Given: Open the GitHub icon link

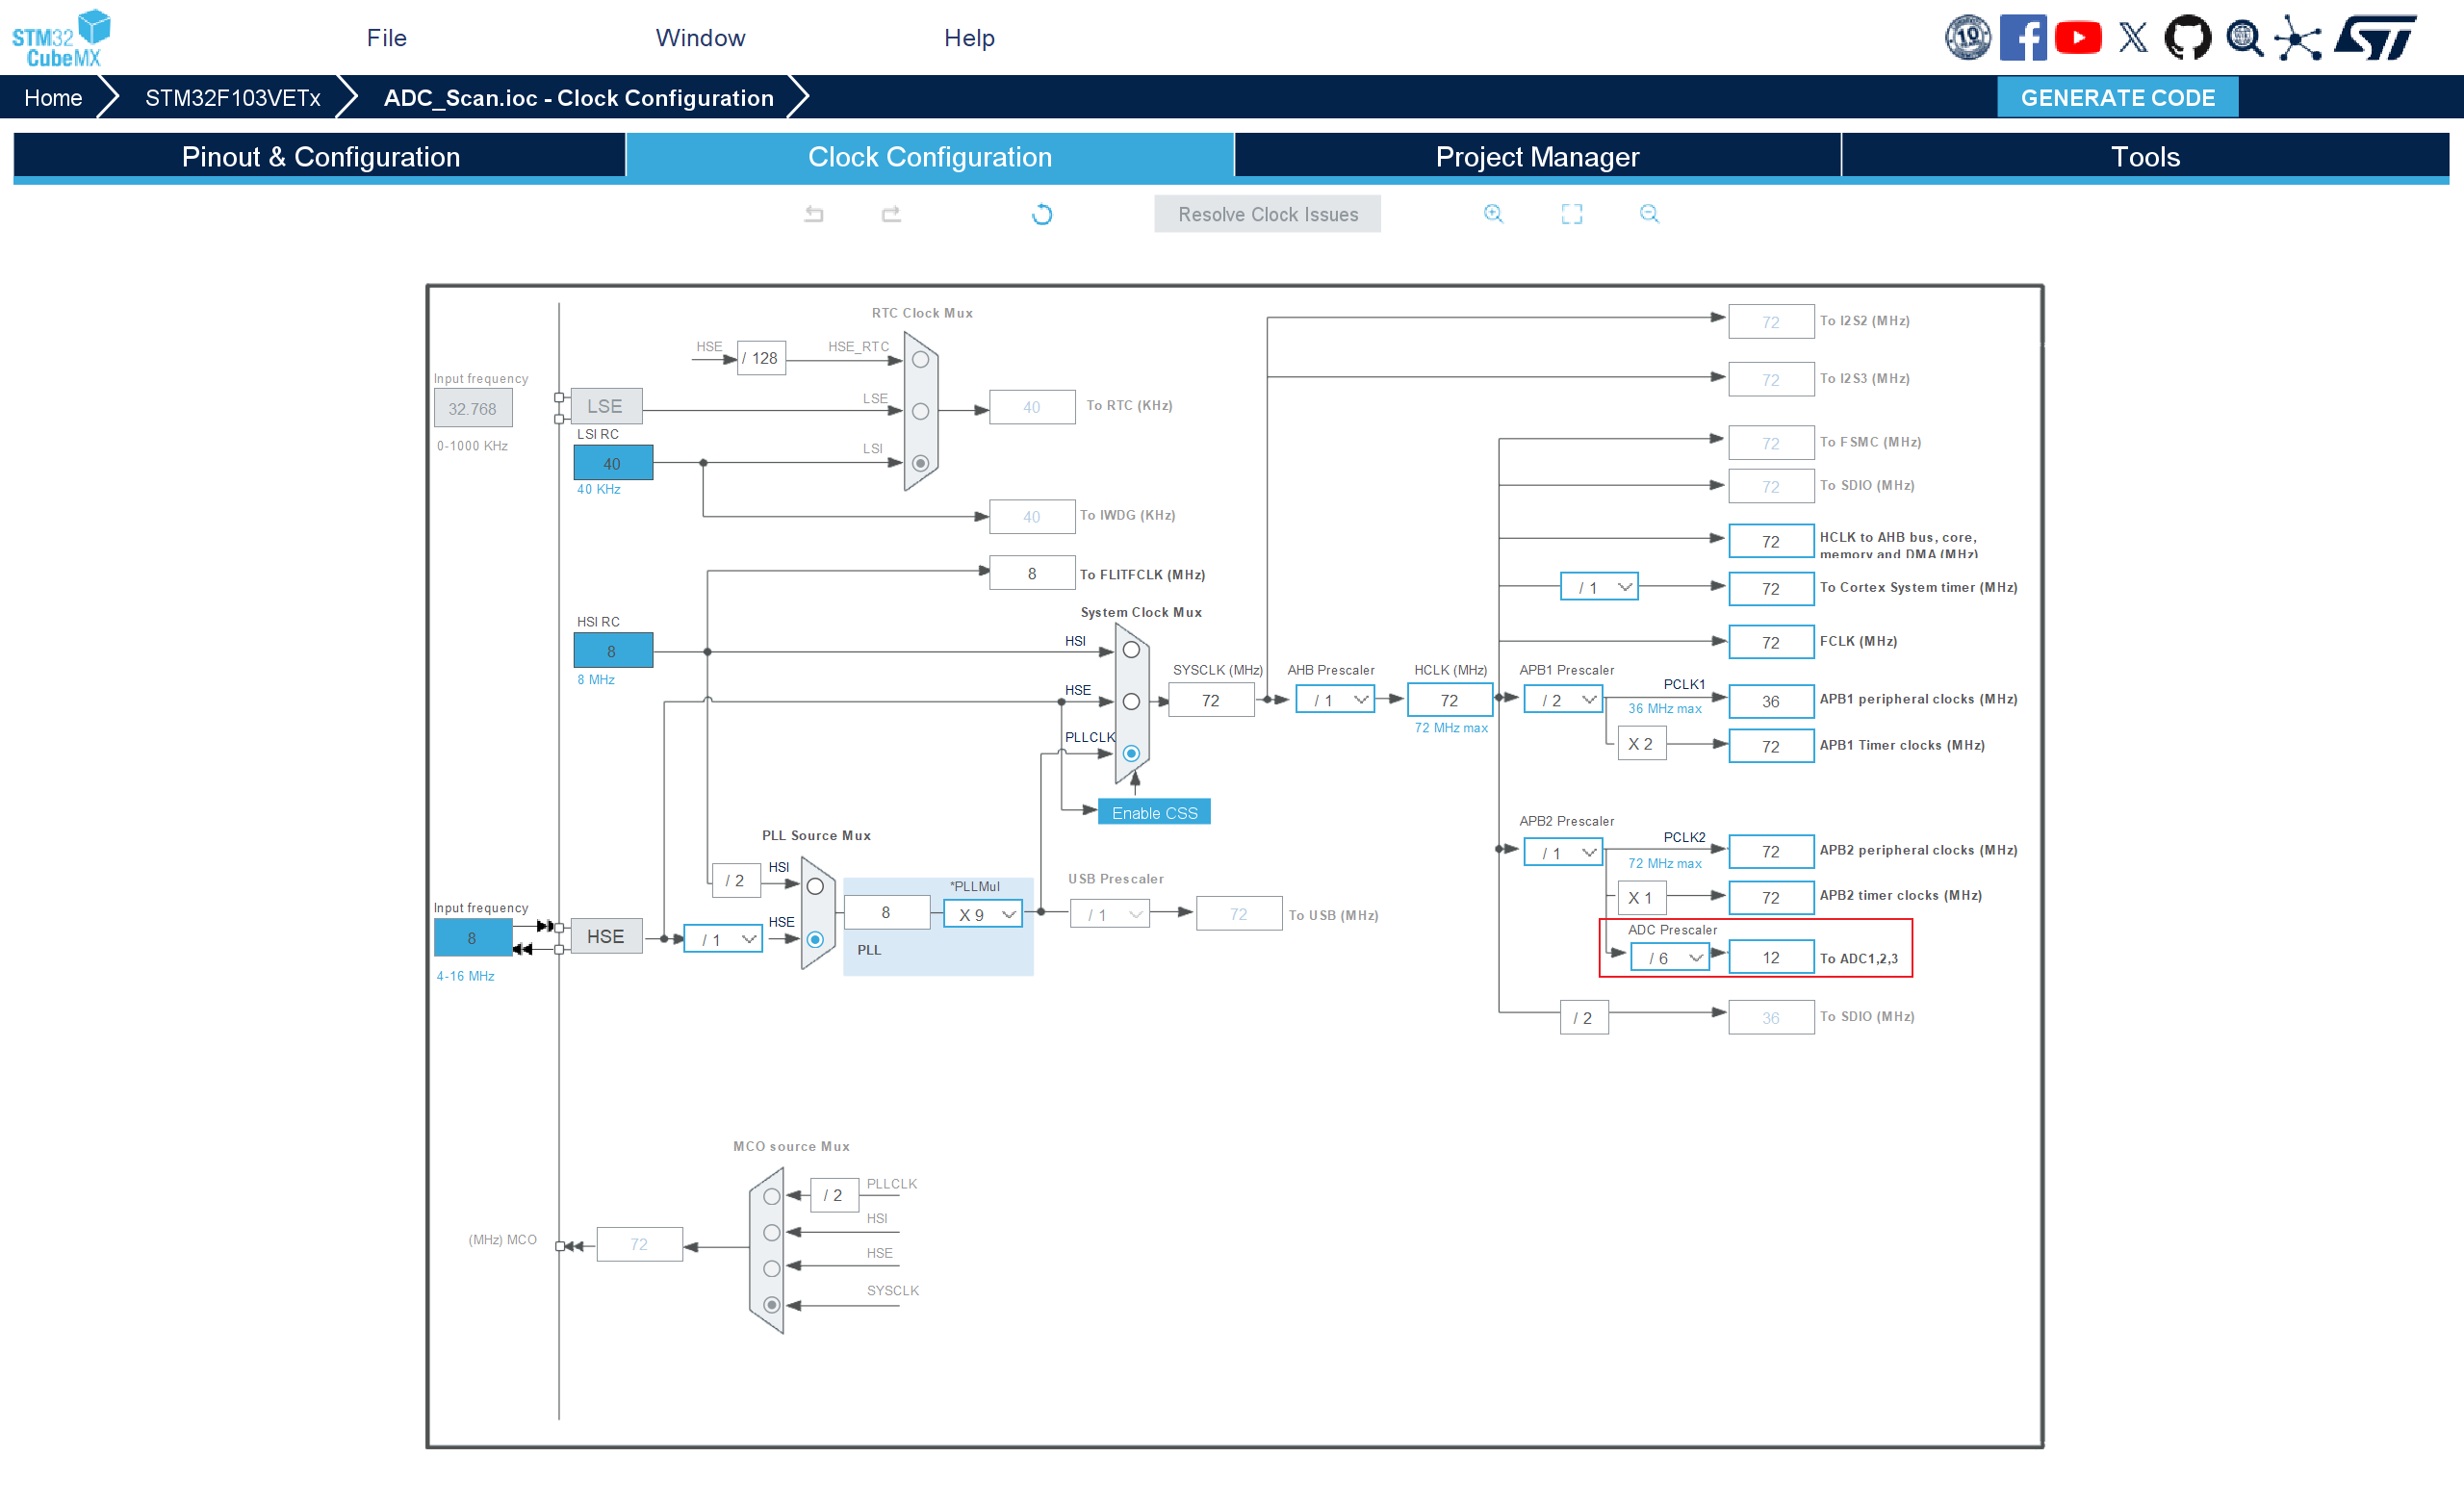Looking at the screenshot, I should point(2187,38).
